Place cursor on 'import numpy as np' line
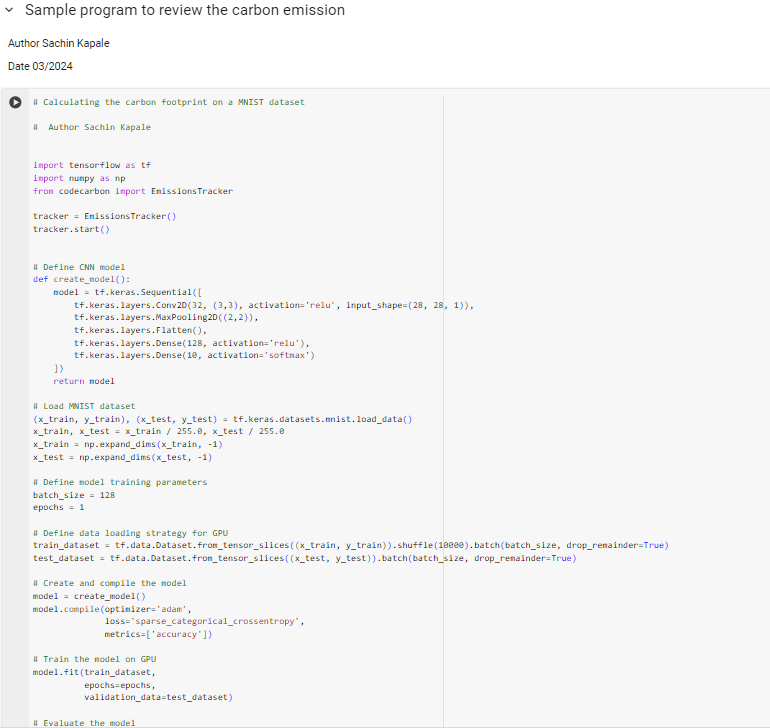 pyautogui.click(x=79, y=178)
